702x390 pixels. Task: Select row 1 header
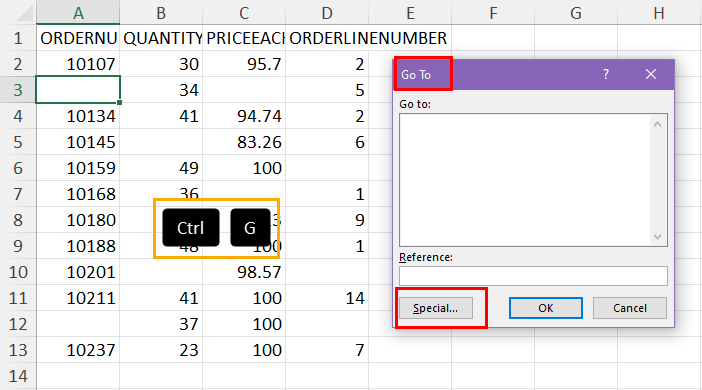tap(18, 38)
